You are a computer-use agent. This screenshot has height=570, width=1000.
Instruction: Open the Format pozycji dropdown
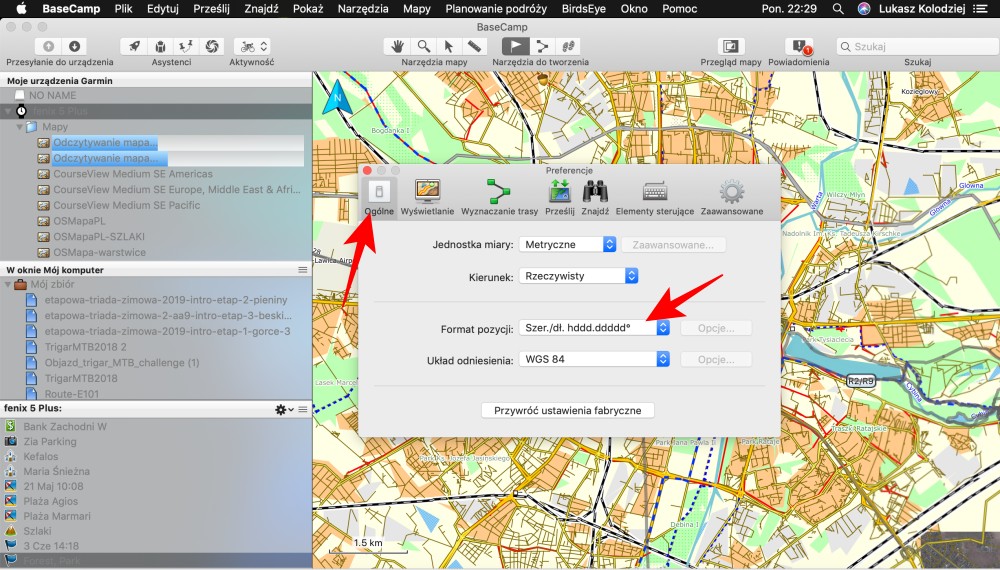click(x=594, y=328)
